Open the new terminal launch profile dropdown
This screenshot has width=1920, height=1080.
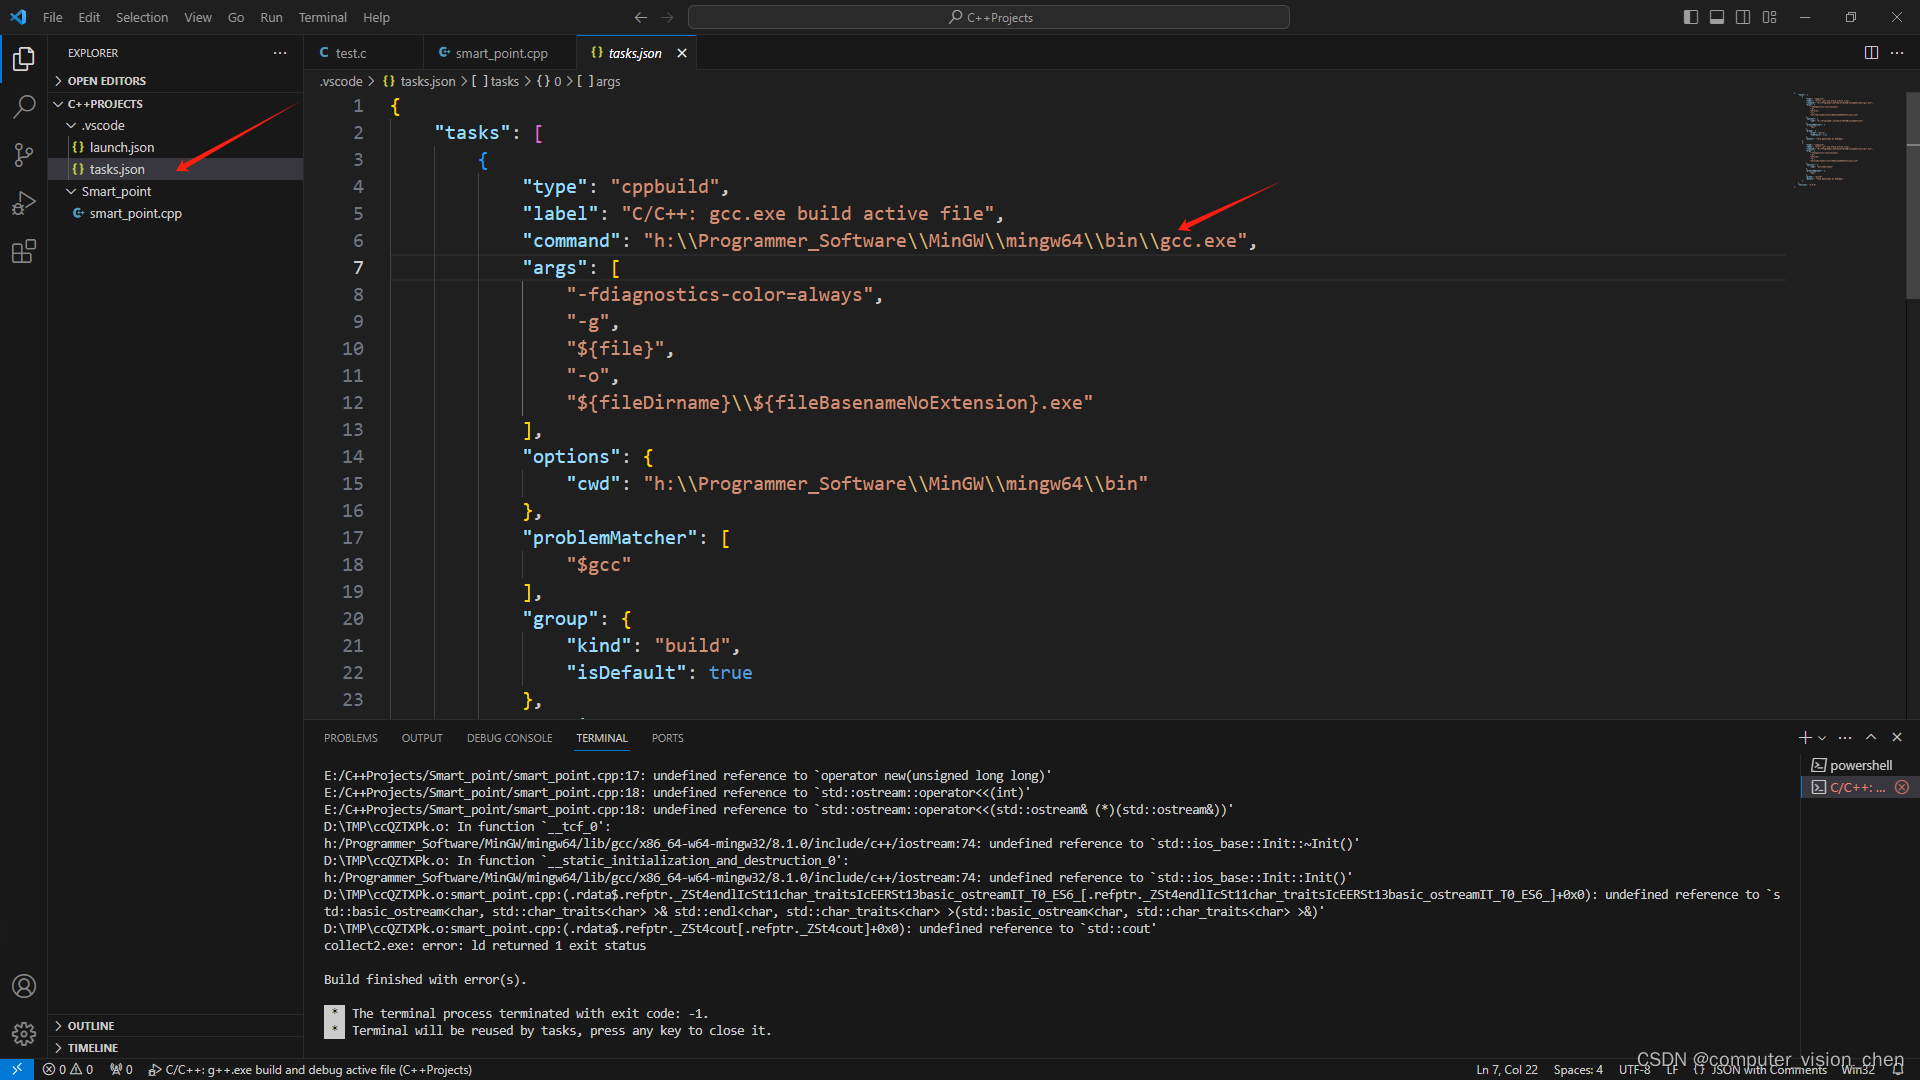point(1822,738)
